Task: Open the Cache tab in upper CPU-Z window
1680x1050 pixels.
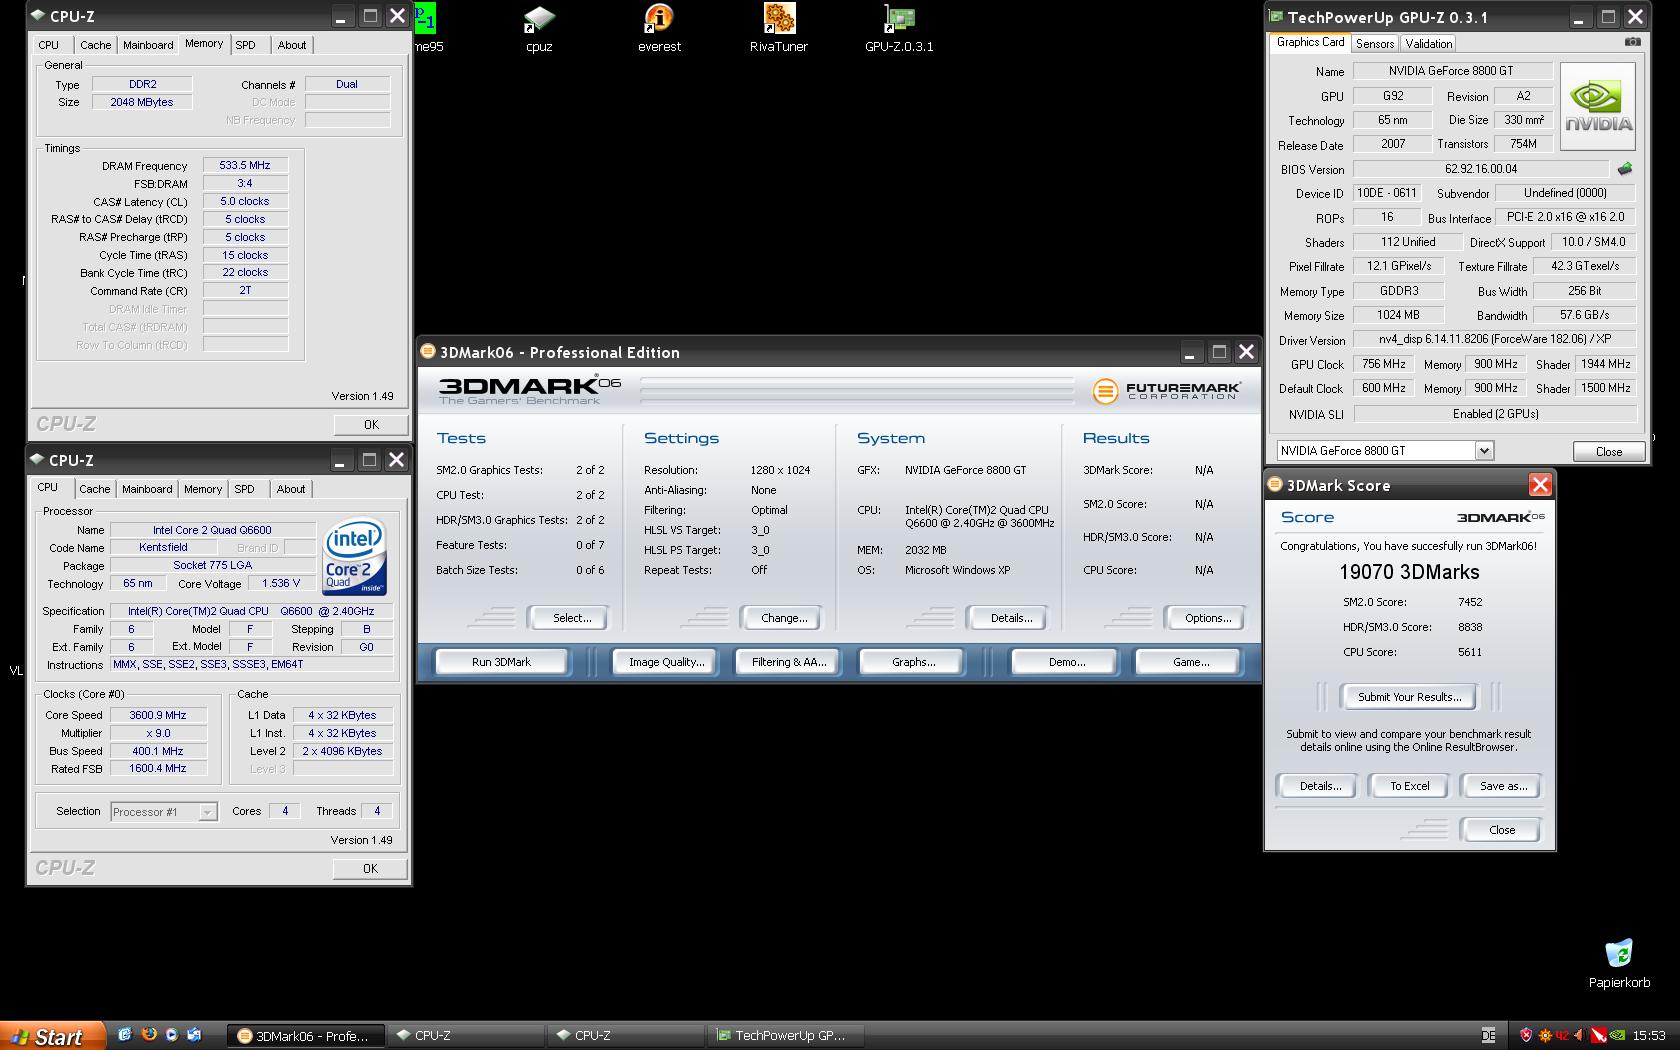Action: [x=95, y=45]
